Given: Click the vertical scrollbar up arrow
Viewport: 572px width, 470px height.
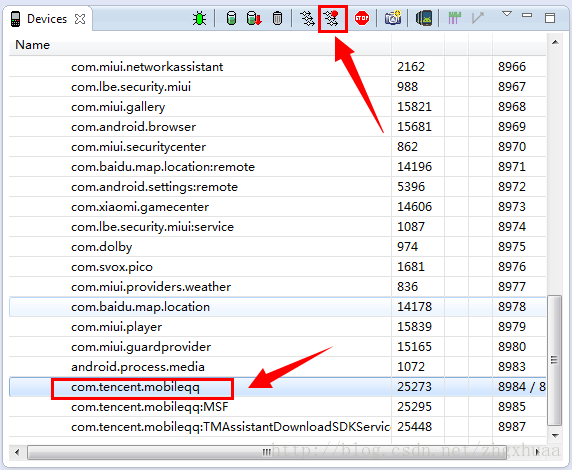Looking at the screenshot, I should click(555, 42).
